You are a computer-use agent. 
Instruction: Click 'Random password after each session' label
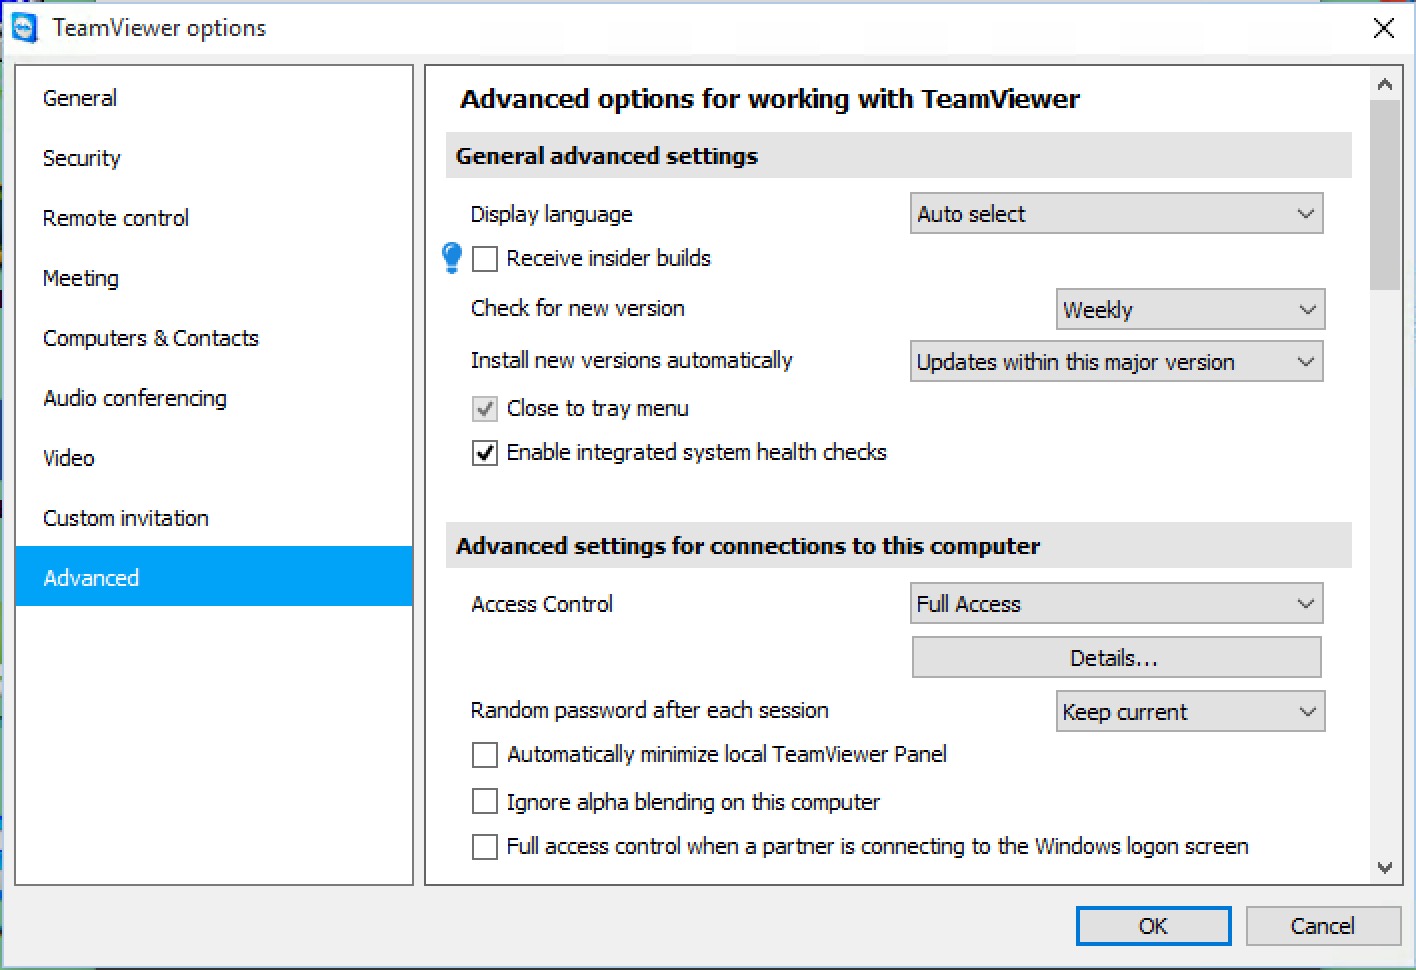(x=649, y=710)
